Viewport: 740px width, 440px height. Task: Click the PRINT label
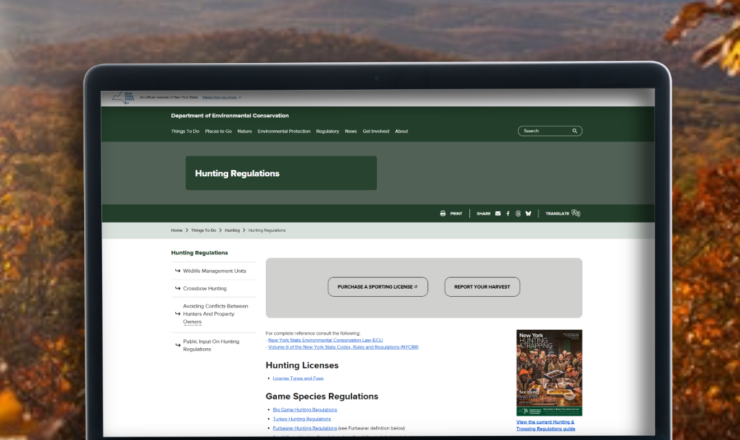coord(456,213)
